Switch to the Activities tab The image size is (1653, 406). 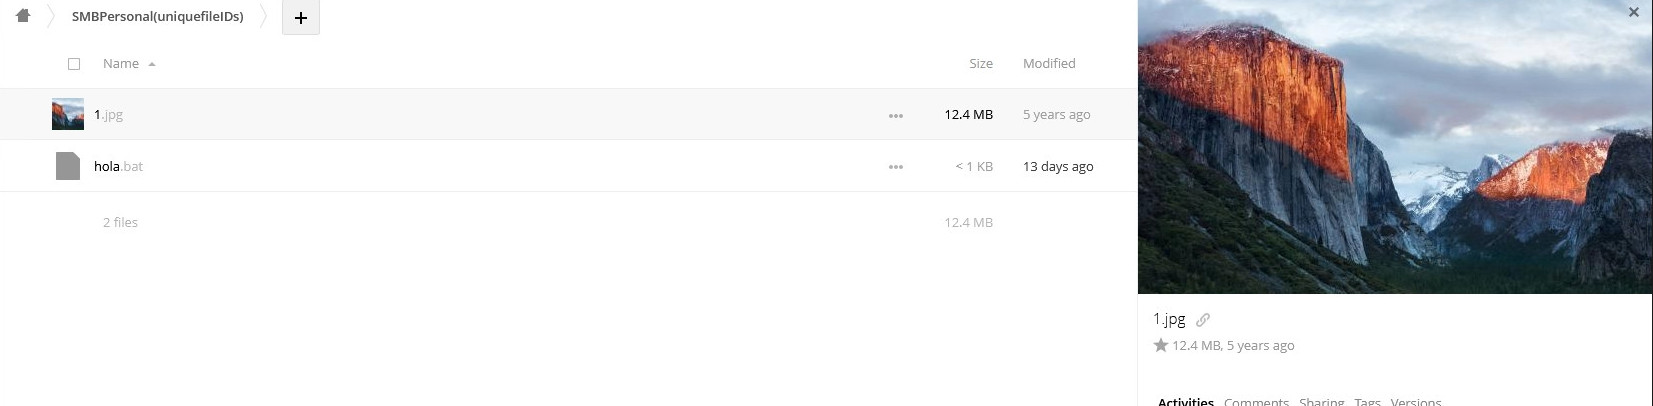coord(1185,401)
